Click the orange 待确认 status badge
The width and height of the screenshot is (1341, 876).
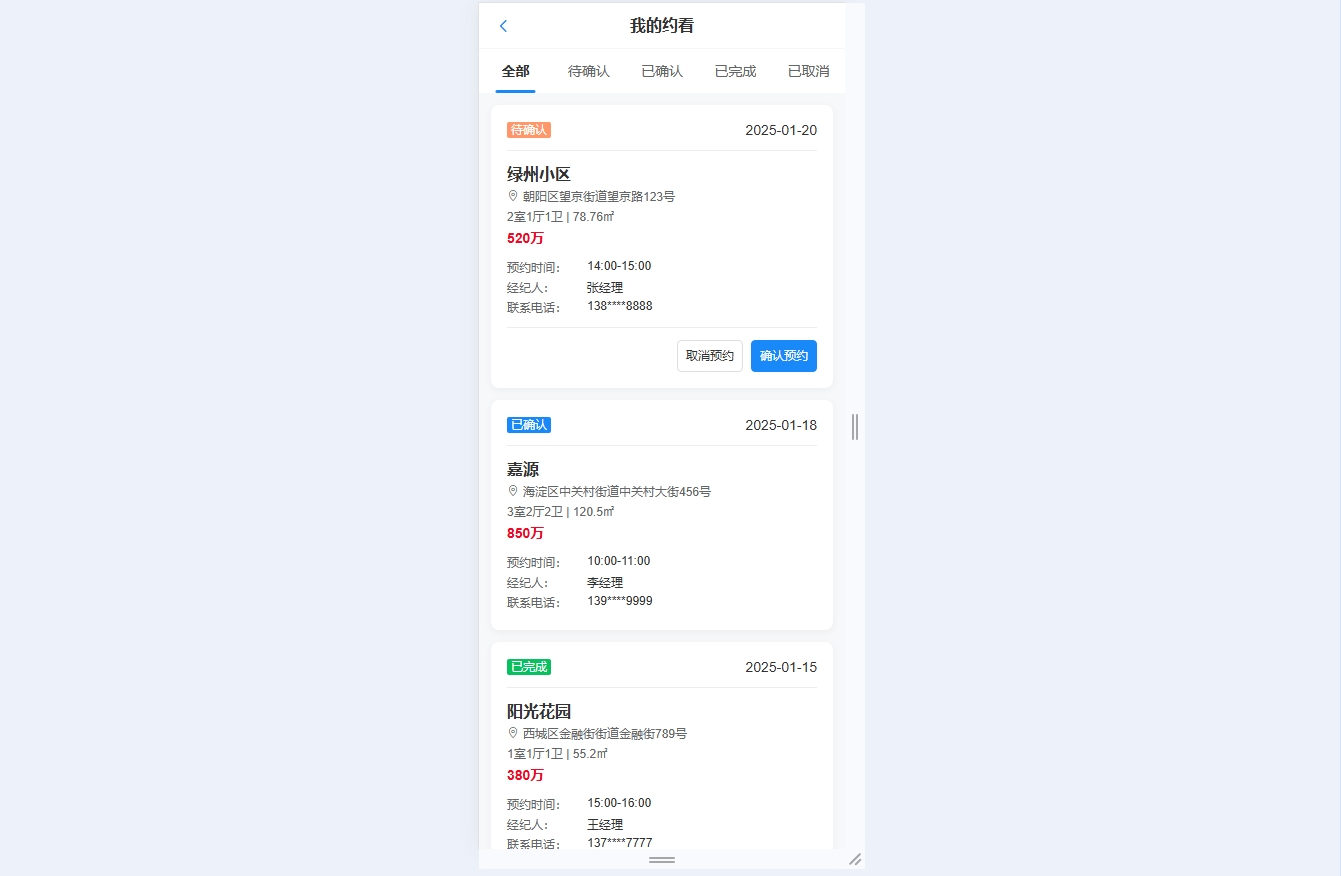(528, 130)
